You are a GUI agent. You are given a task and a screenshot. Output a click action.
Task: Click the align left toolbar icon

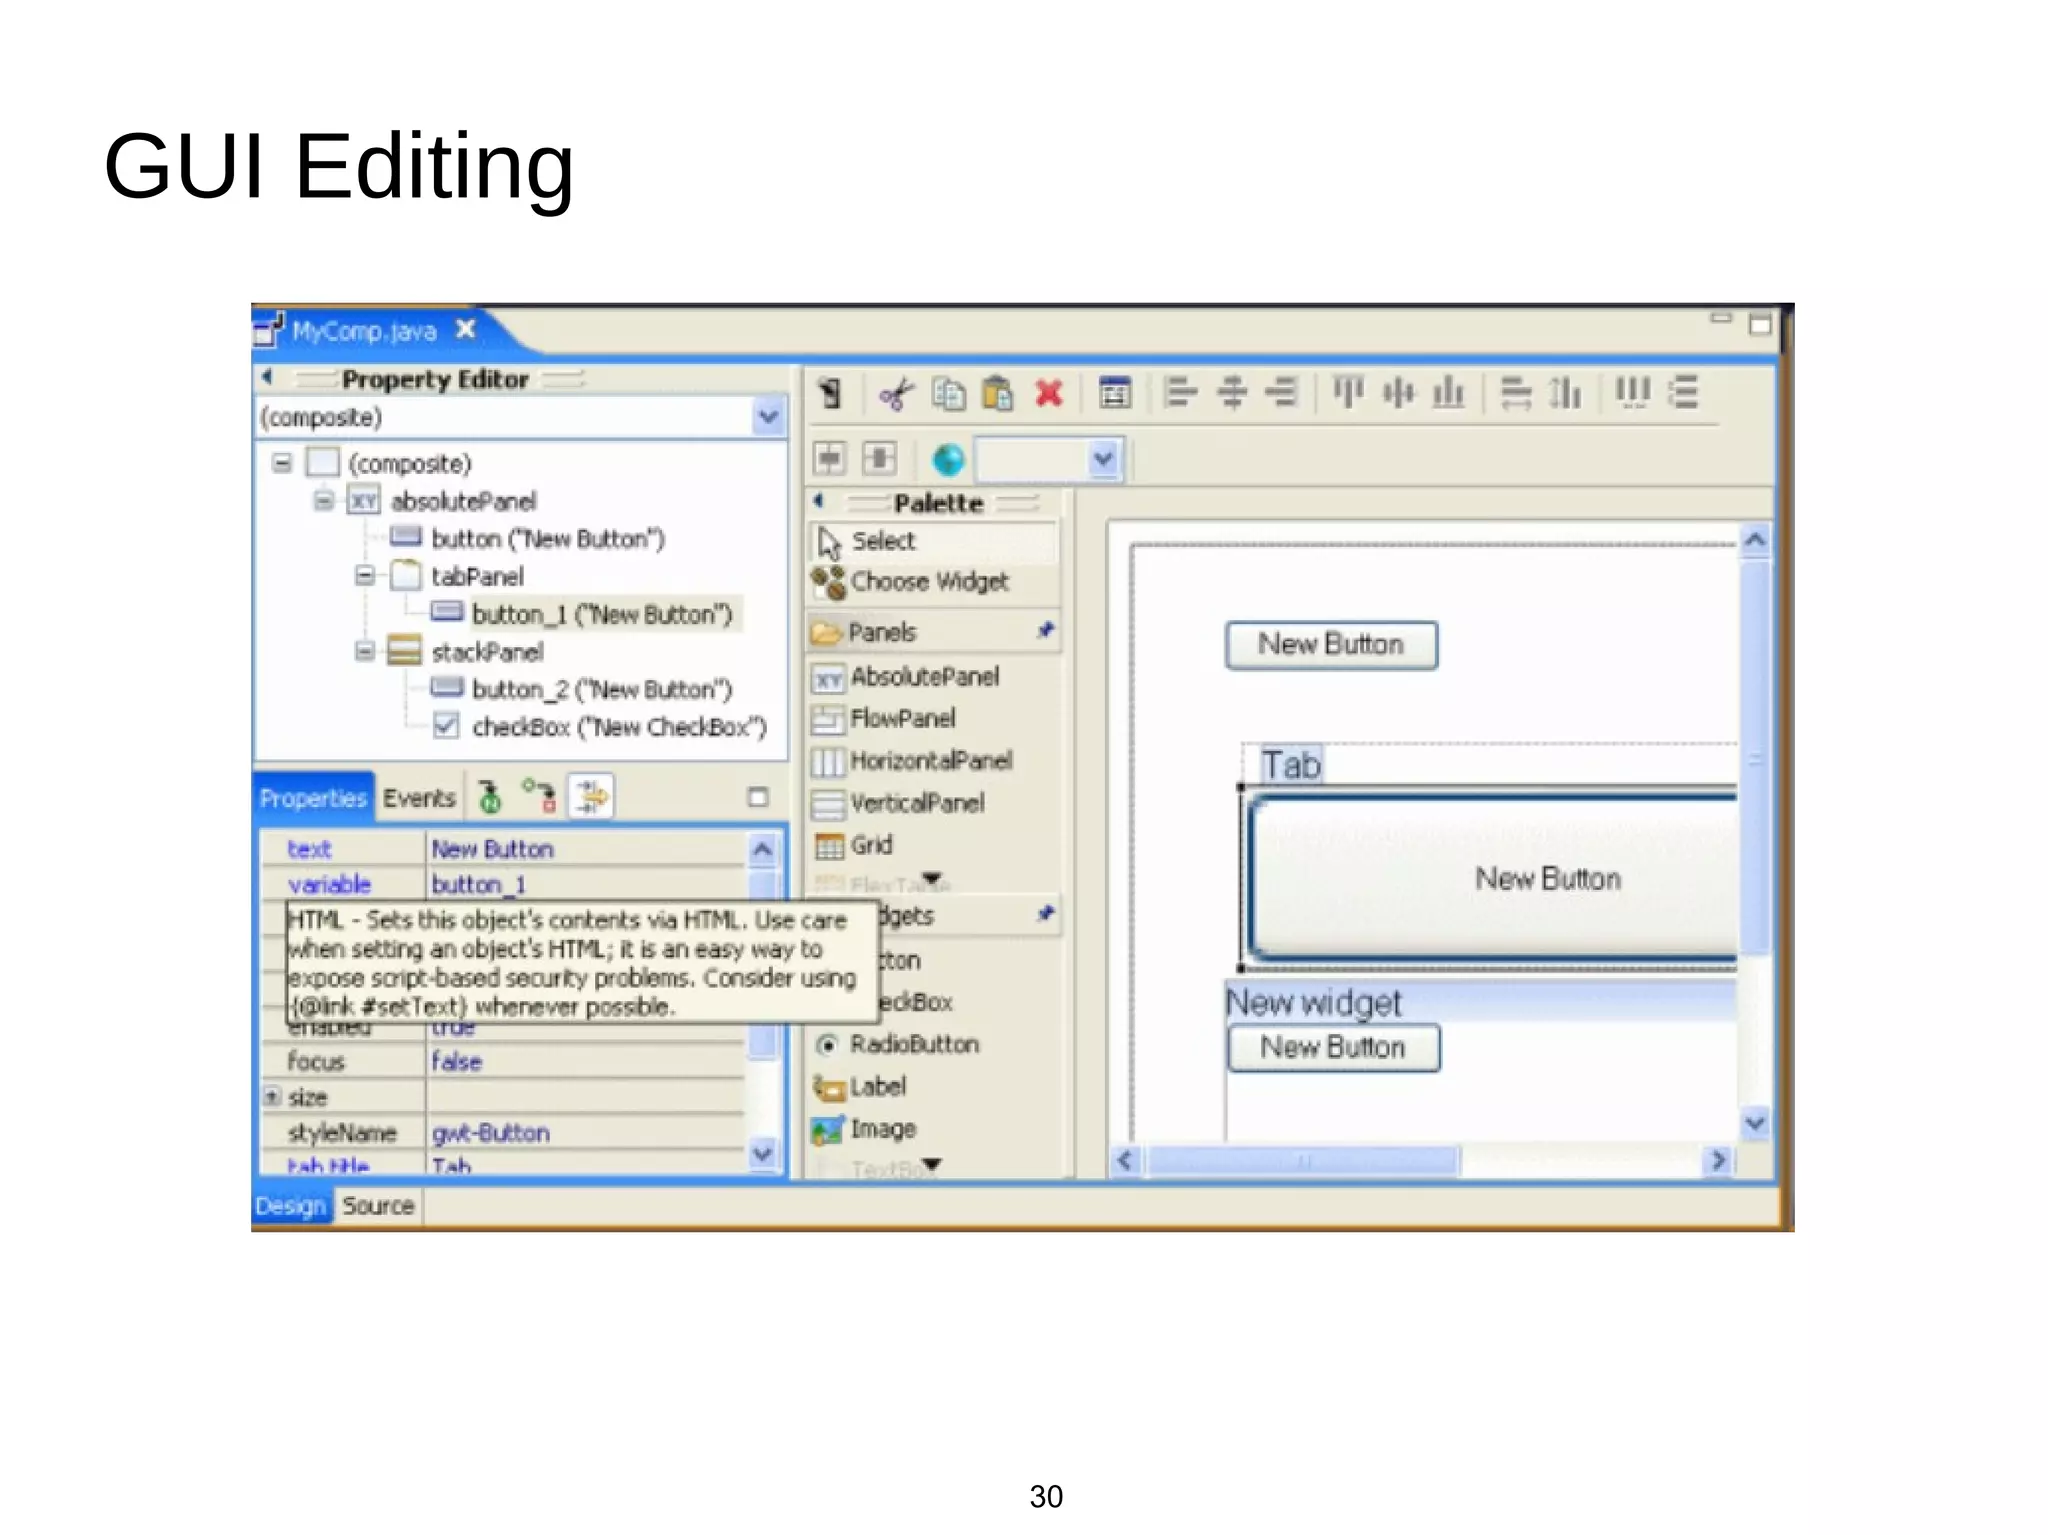[x=1180, y=392]
